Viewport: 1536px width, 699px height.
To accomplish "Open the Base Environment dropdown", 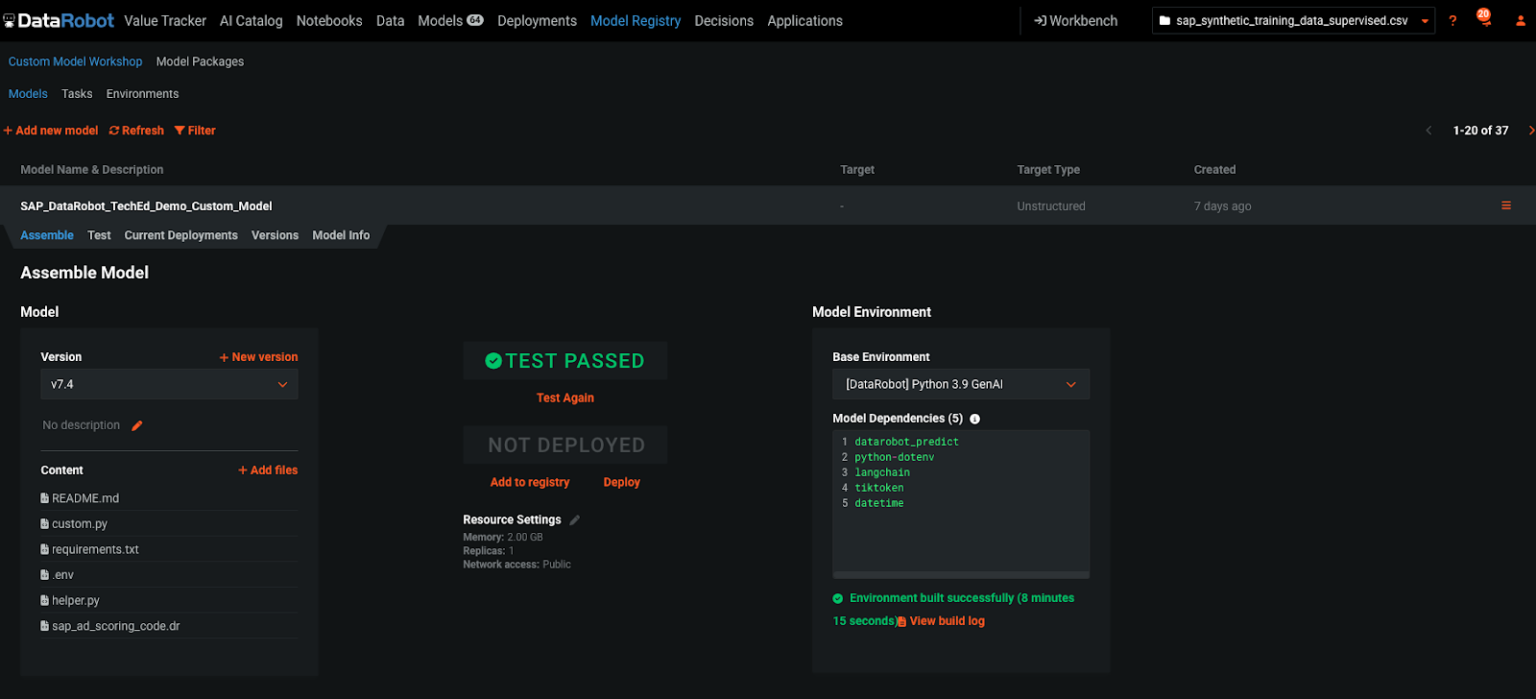I will (x=960, y=383).
